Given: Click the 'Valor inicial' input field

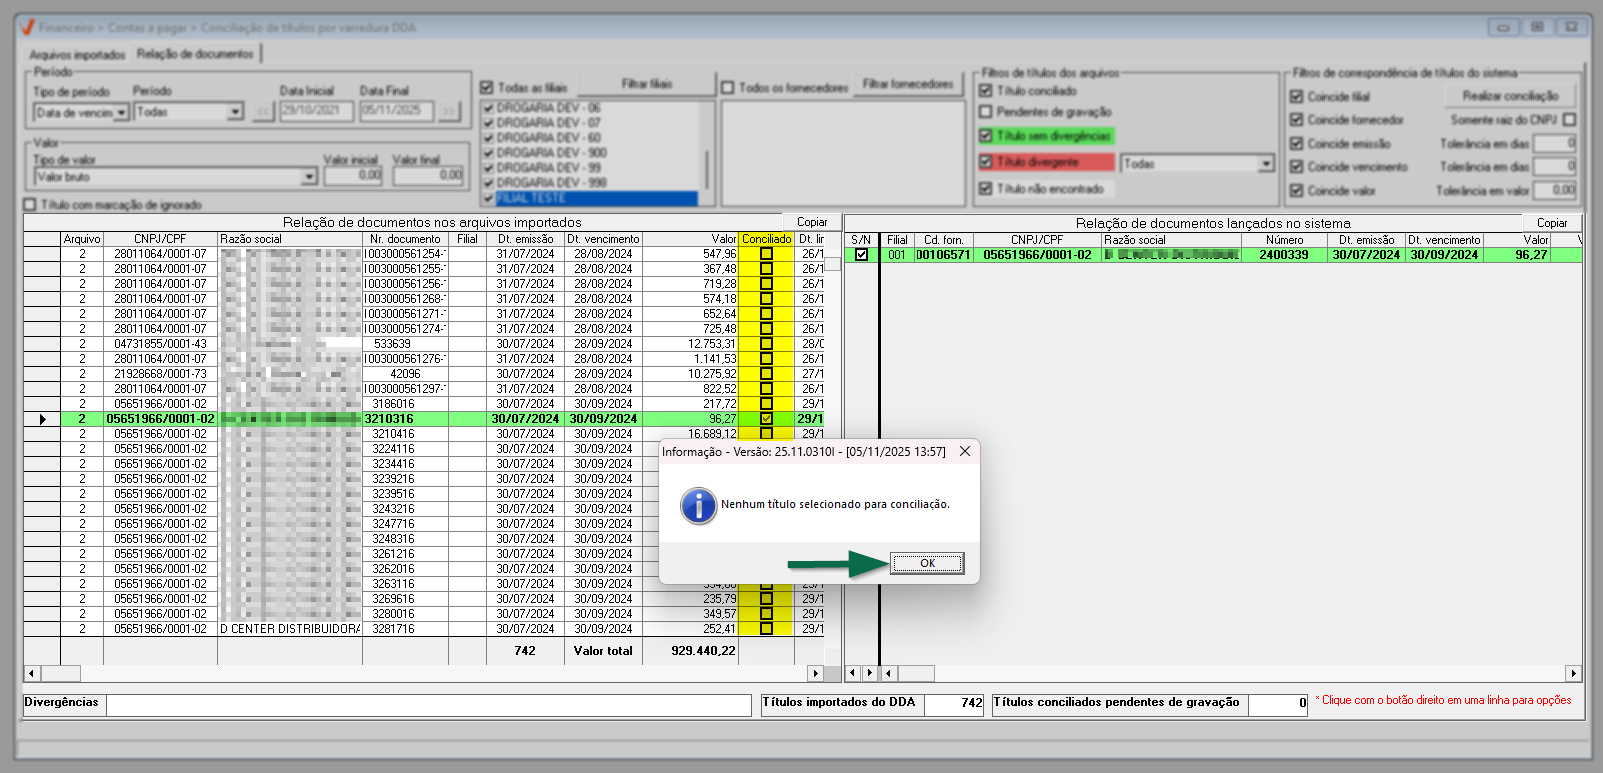Looking at the screenshot, I should tap(353, 175).
